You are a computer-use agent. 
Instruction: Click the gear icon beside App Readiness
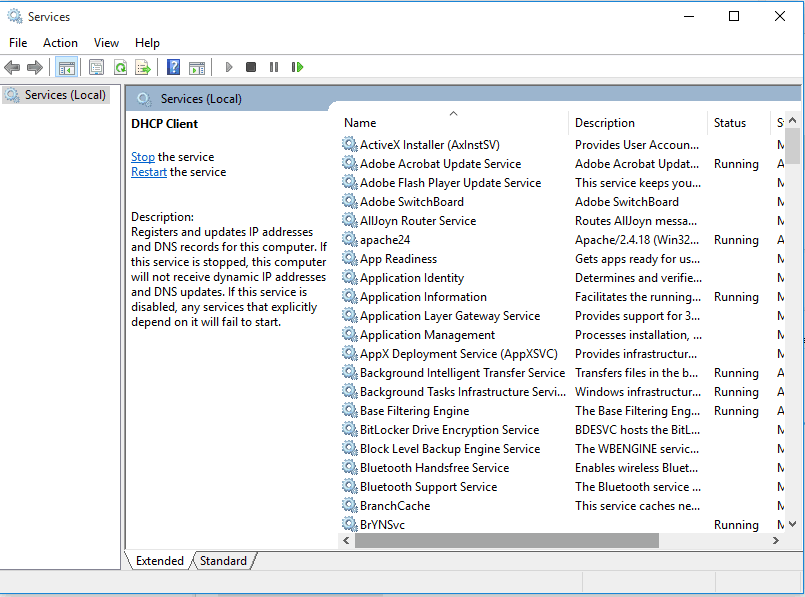tap(350, 258)
